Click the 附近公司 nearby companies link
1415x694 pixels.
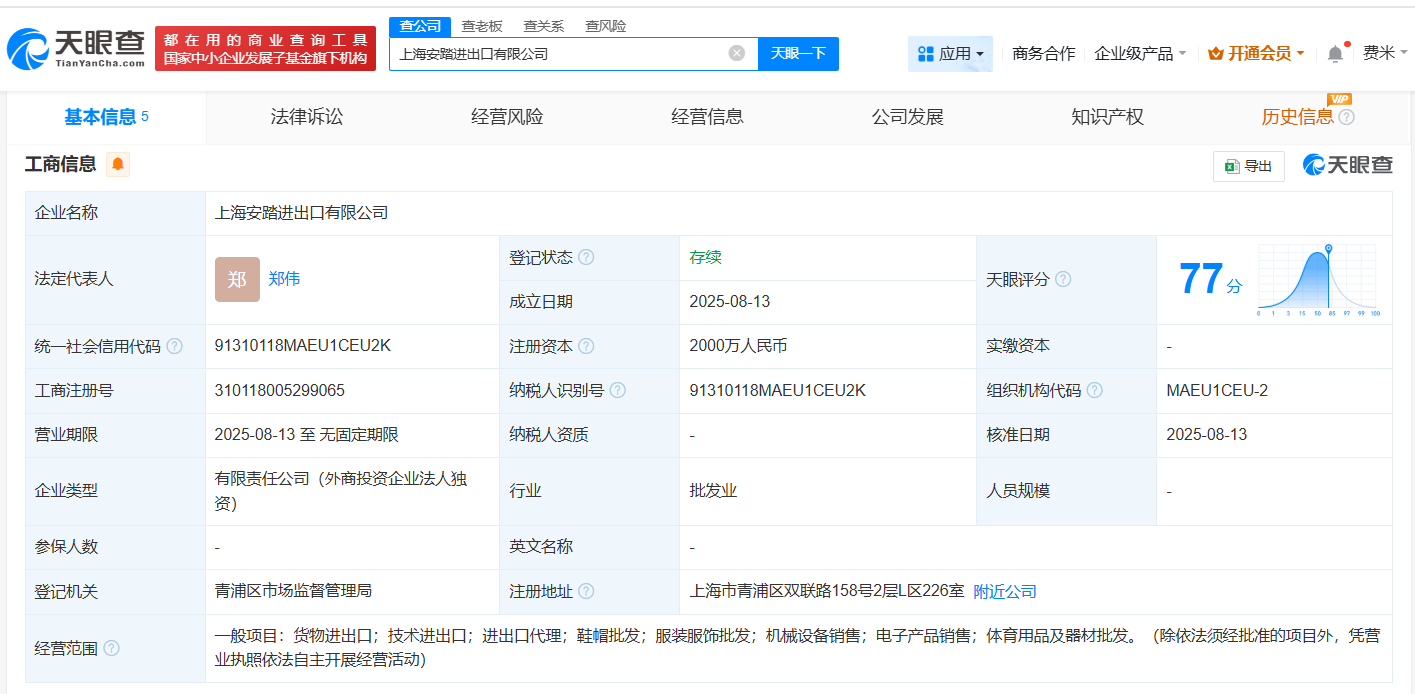(1006, 591)
